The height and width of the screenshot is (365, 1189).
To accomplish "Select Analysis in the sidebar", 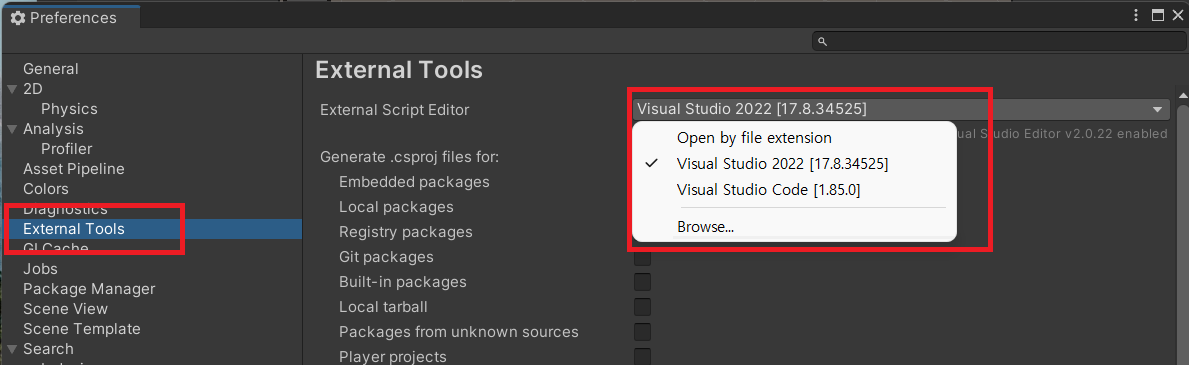I will (53, 129).
